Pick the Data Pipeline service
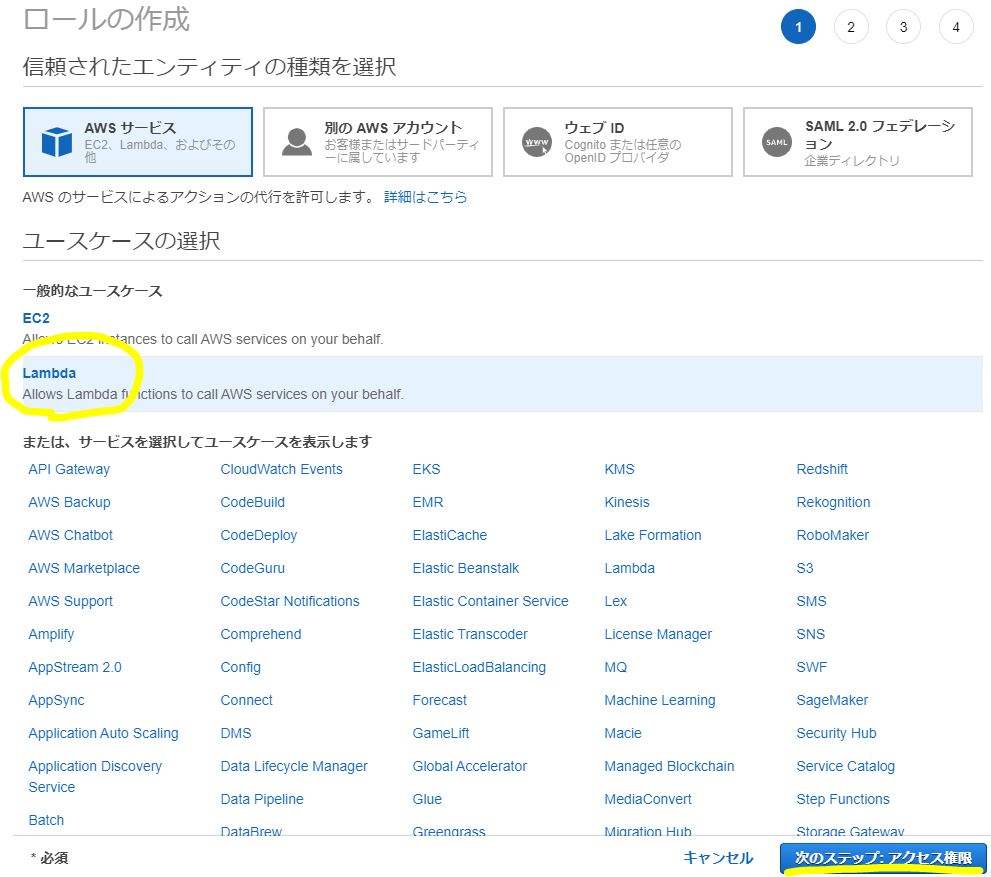The image size is (991, 877). 262,799
